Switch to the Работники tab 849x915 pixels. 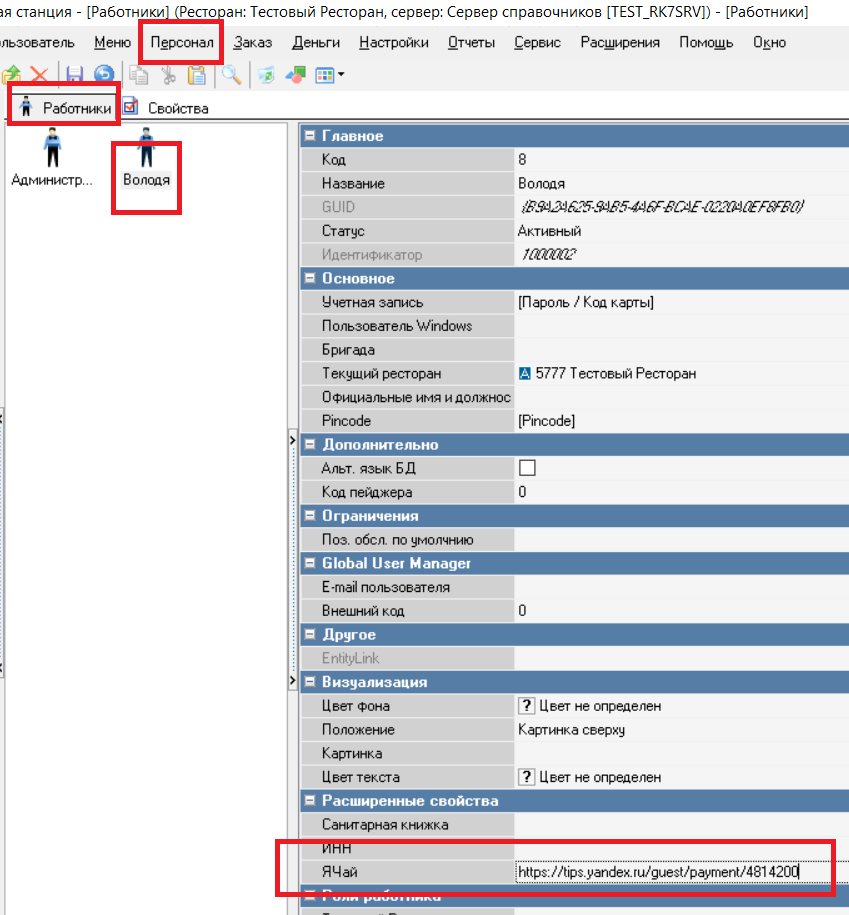point(66,108)
